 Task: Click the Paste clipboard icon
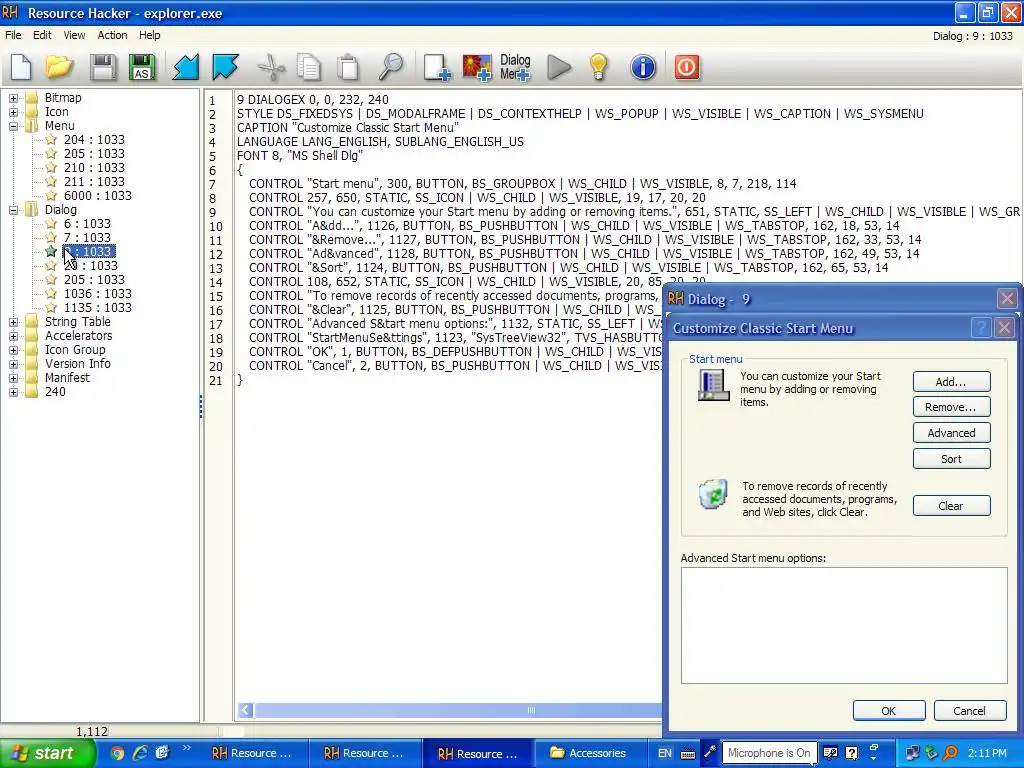[348, 67]
